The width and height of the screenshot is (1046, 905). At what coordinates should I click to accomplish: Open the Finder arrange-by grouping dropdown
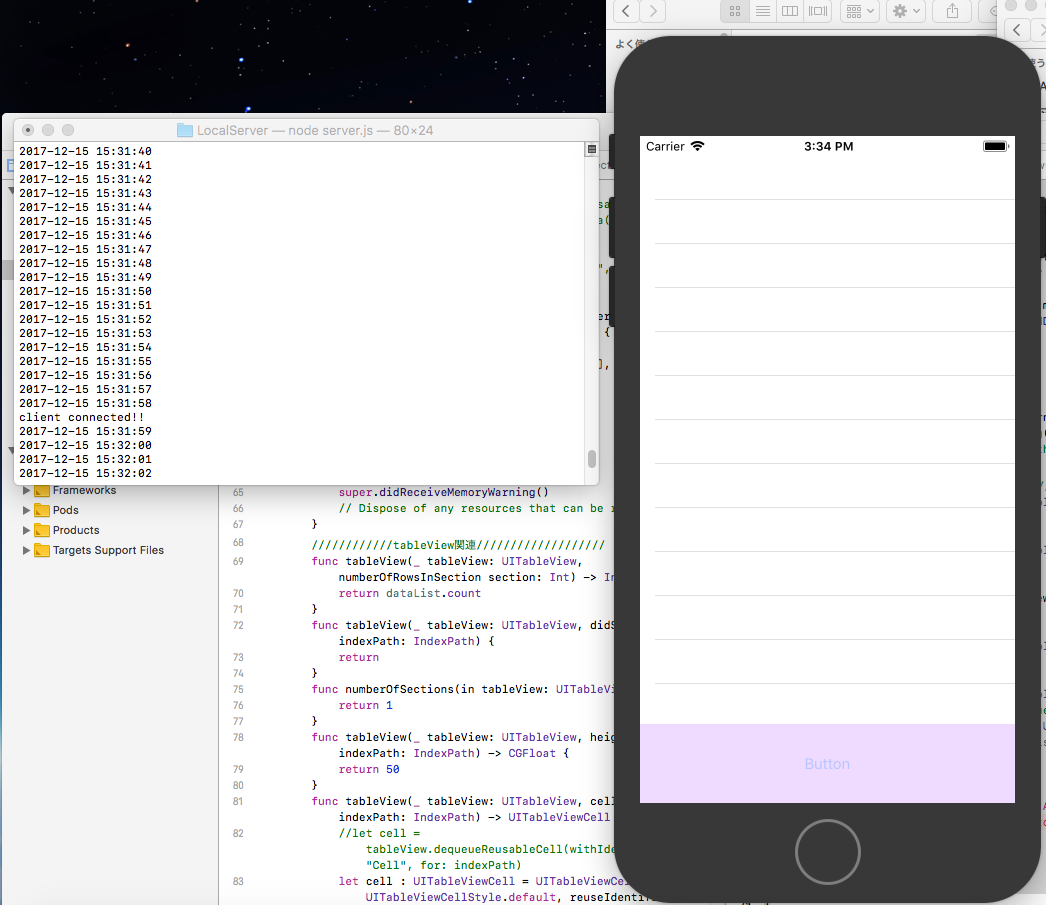860,11
